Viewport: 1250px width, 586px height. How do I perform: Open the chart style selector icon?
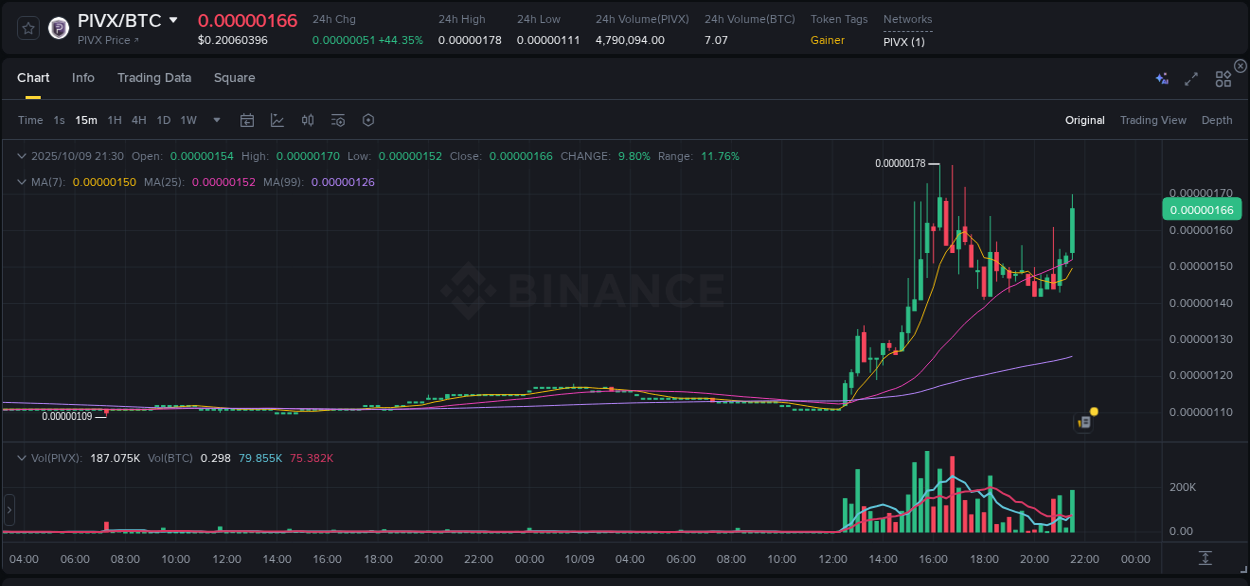click(277, 120)
